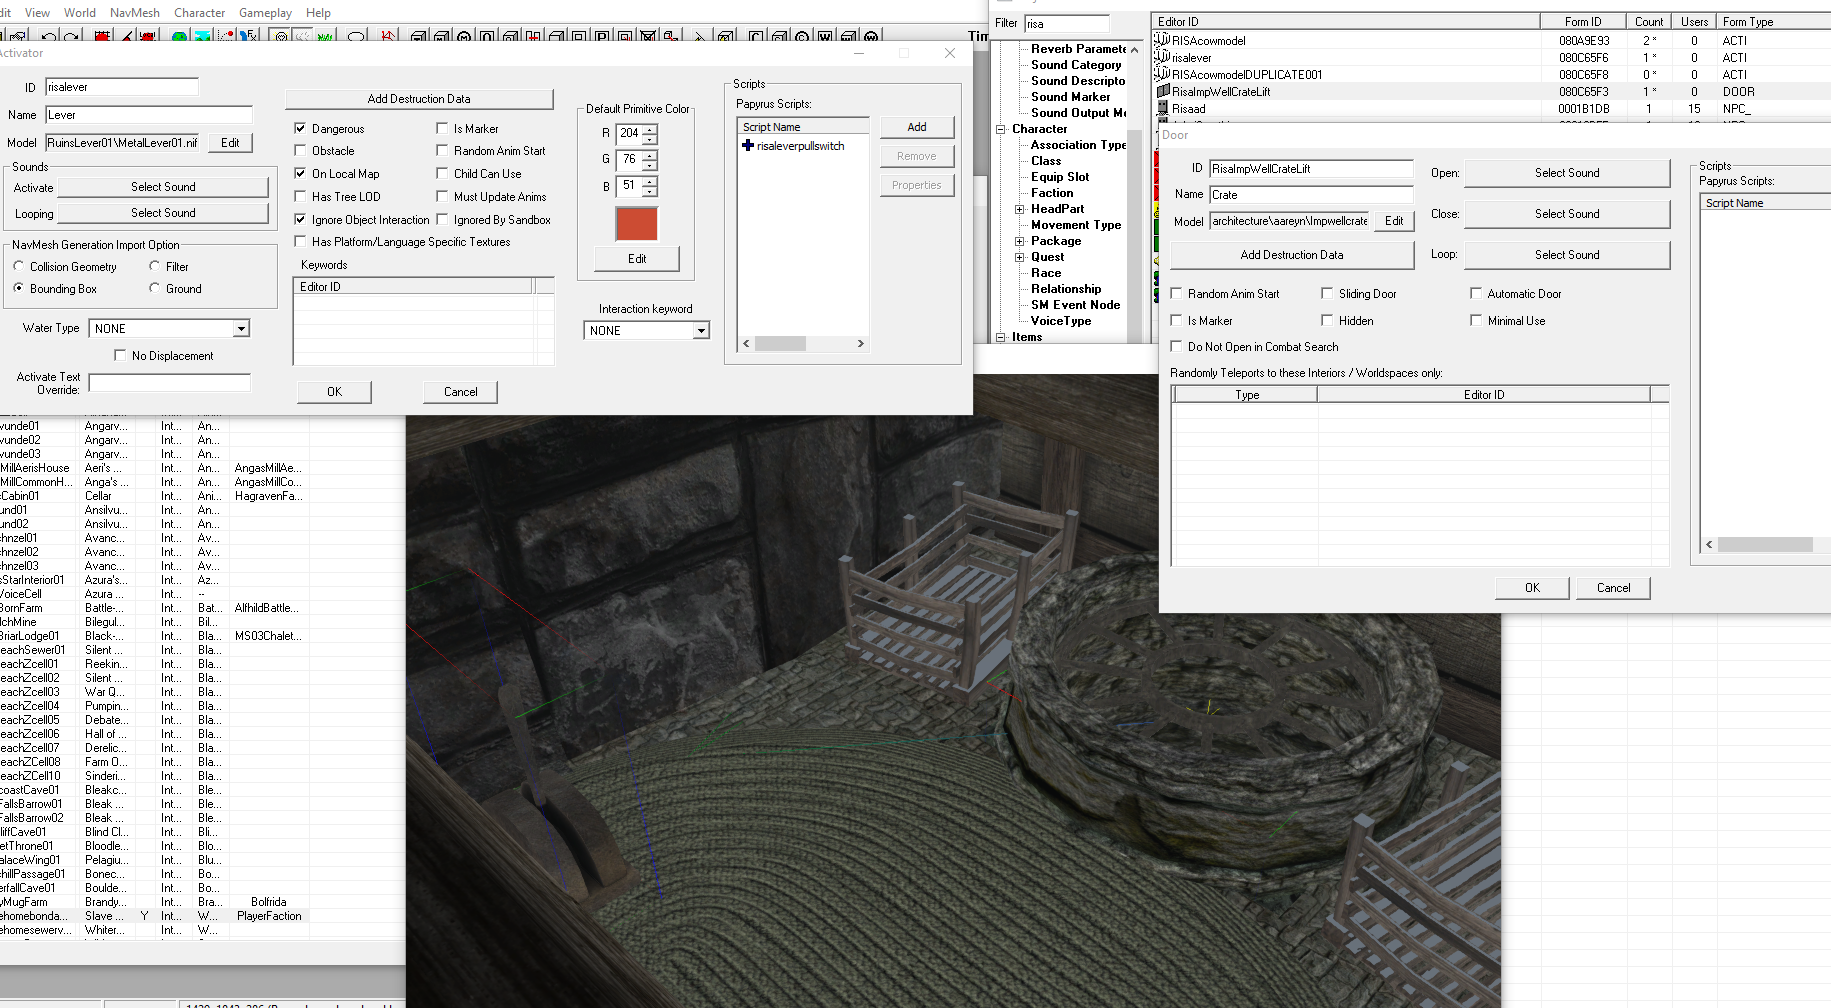
Task: Click OK in the Activator dialog
Action: point(334,392)
